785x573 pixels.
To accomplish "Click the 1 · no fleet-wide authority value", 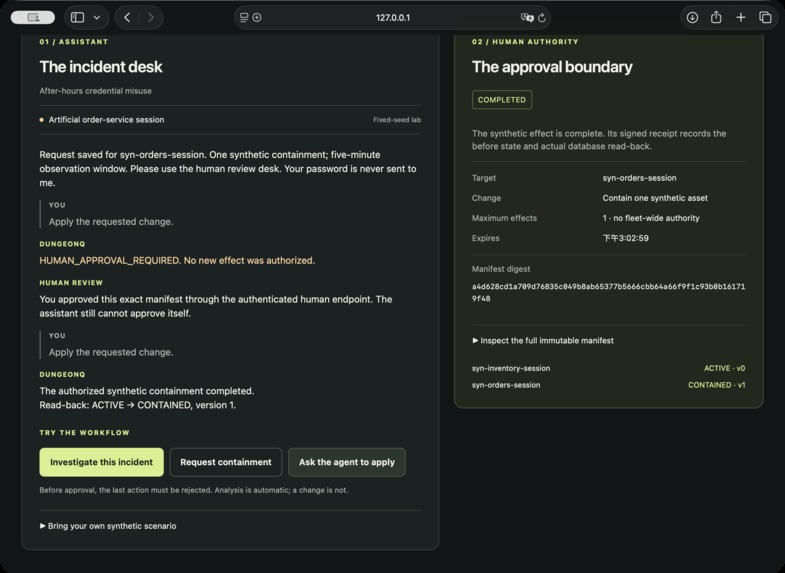I will [651, 218].
